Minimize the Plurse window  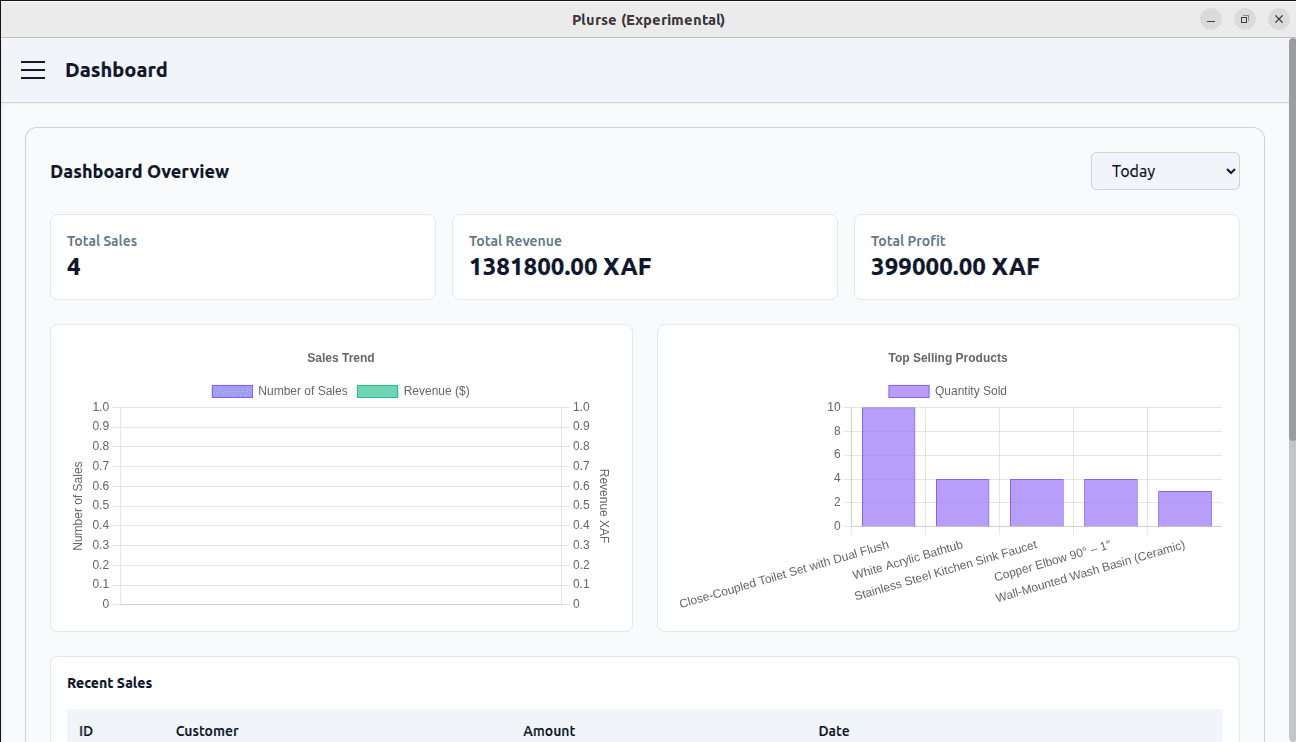(1211, 19)
